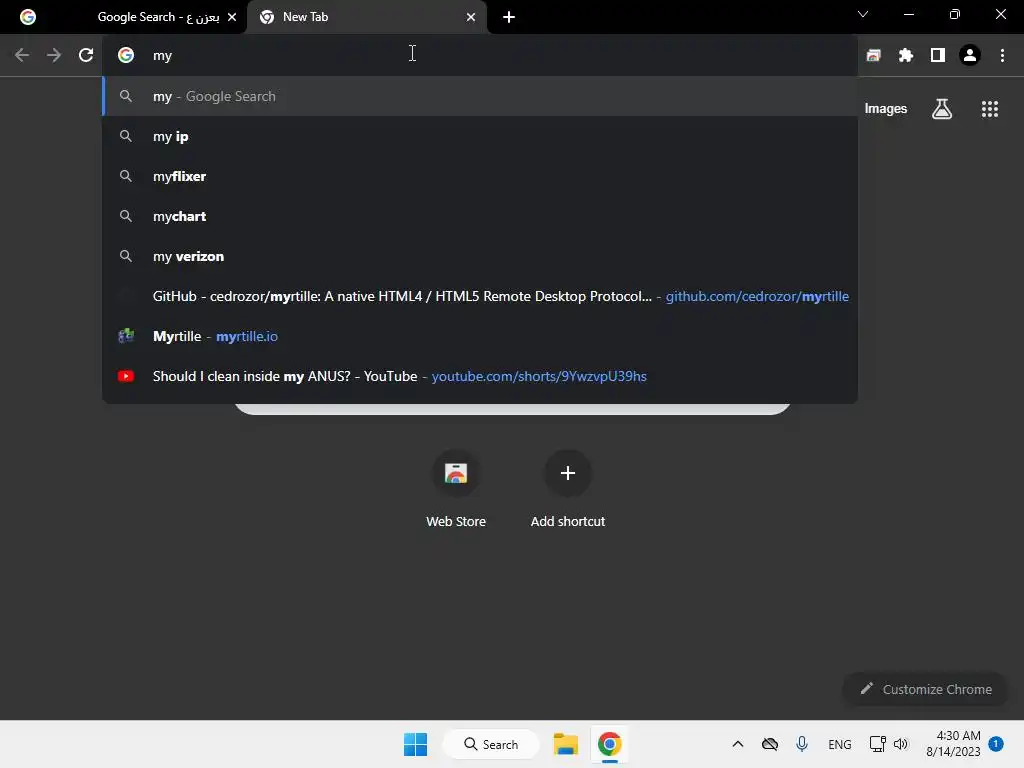Screen dimensions: 1024x768
Task: Select 'my - Google Search' suggestion
Action: click(481, 96)
